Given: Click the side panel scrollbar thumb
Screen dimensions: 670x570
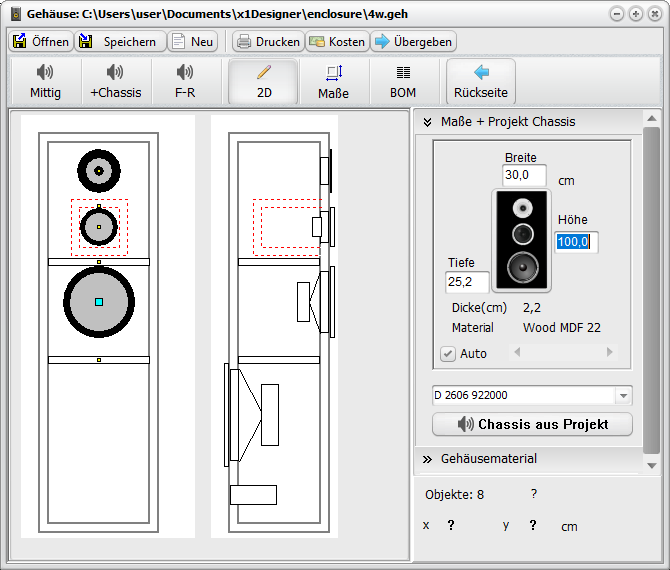Looking at the screenshot, I should 652,291.
